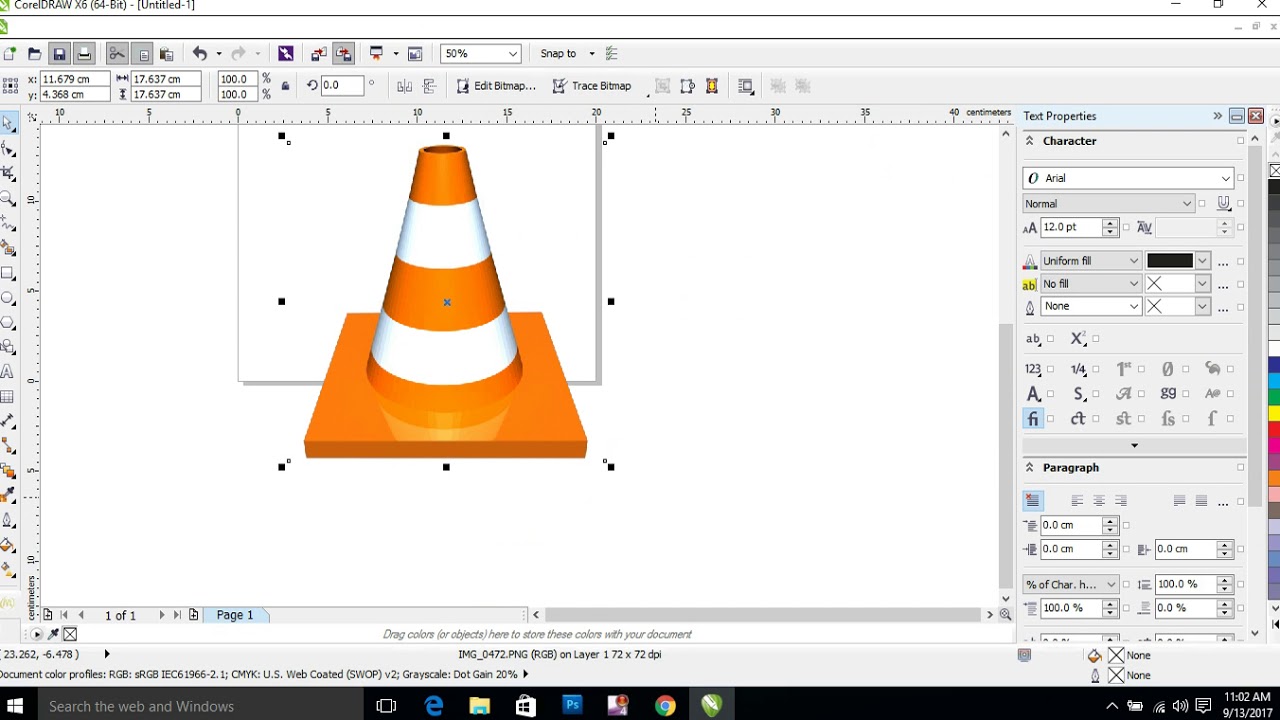Click the Print icon
Viewport: 1280px width, 720px height.
pos(84,54)
